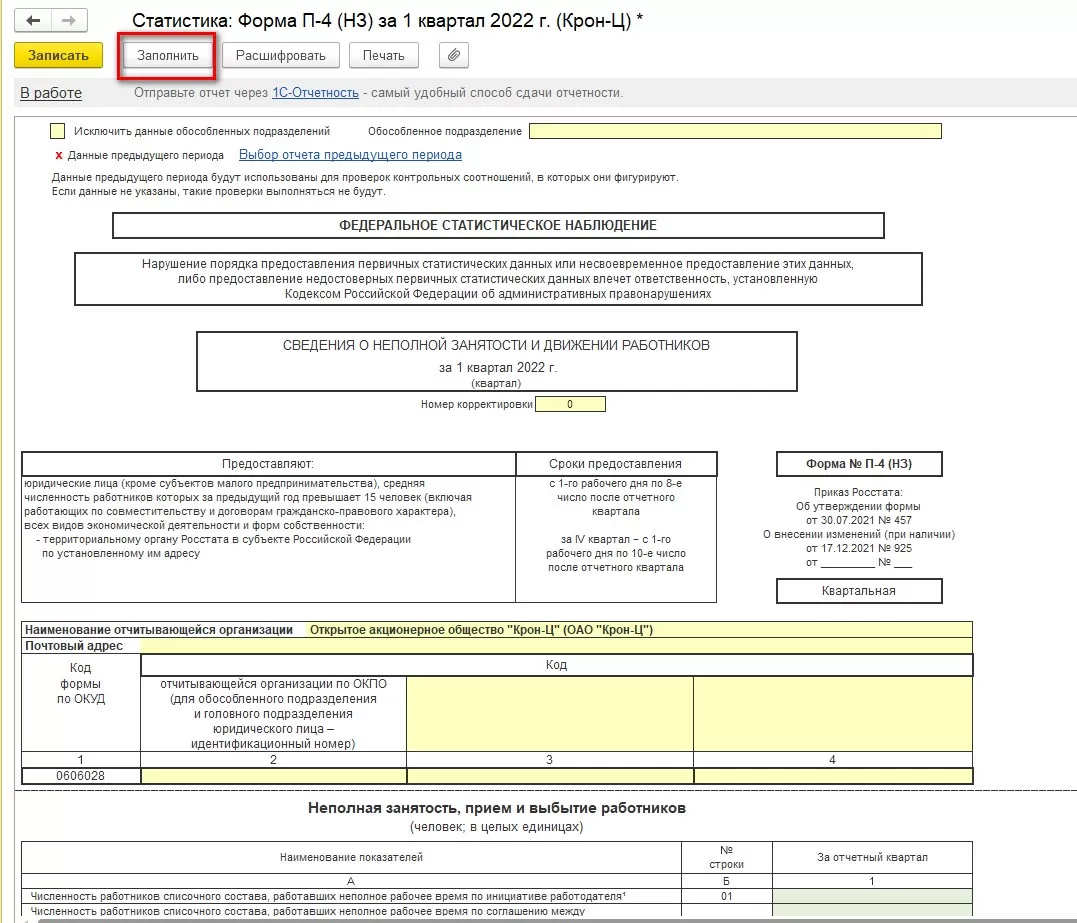Click the row 01 value cell
Image resolution: width=1077 pixels, height=923 pixels.
pyautogui.click(x=872, y=896)
